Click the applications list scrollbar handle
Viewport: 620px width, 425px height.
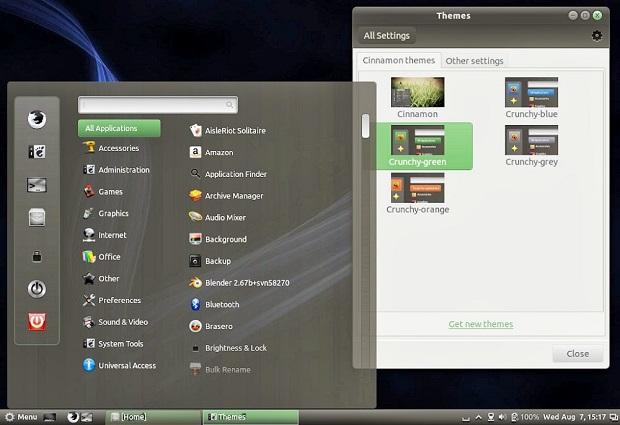tap(365, 126)
